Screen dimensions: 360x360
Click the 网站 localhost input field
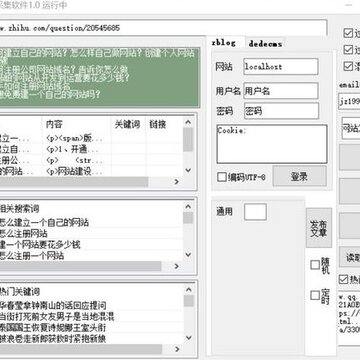[x=281, y=67]
